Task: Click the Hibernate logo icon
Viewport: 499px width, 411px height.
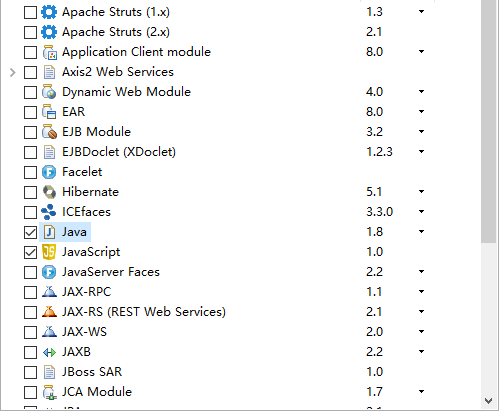Action: click(x=49, y=192)
